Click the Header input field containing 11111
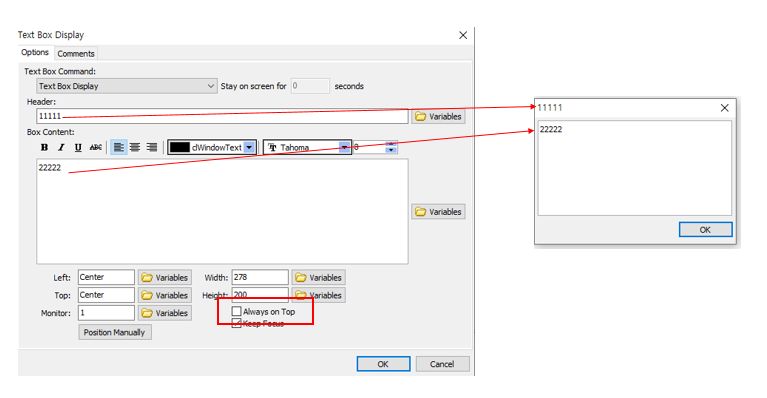This screenshot has width=767, height=398. click(x=222, y=116)
